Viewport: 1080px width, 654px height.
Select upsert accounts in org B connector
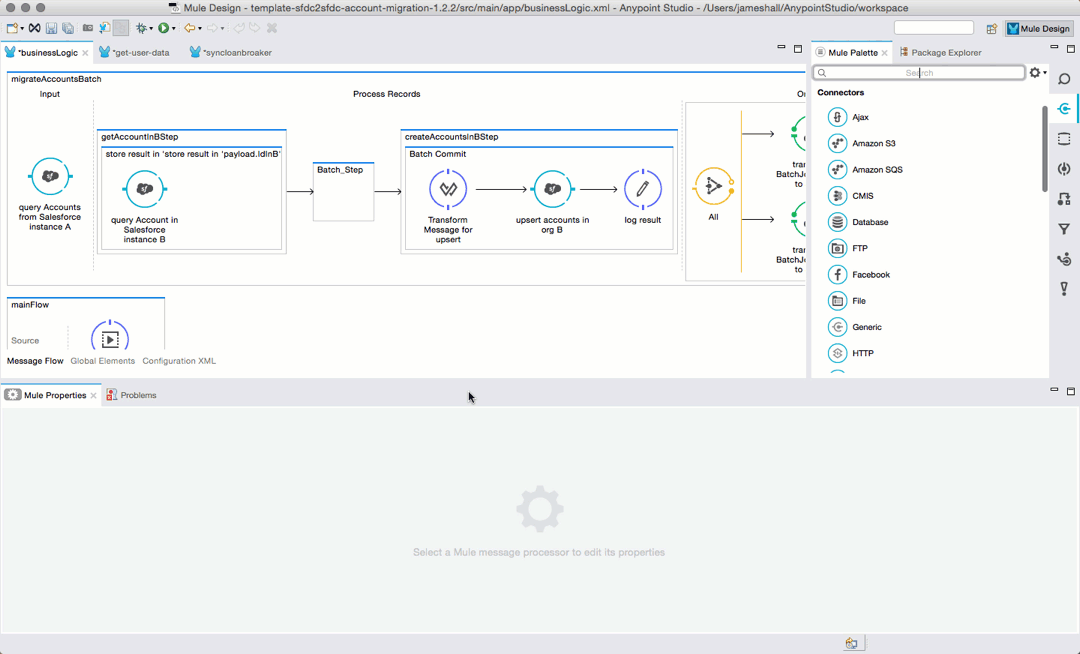point(552,189)
